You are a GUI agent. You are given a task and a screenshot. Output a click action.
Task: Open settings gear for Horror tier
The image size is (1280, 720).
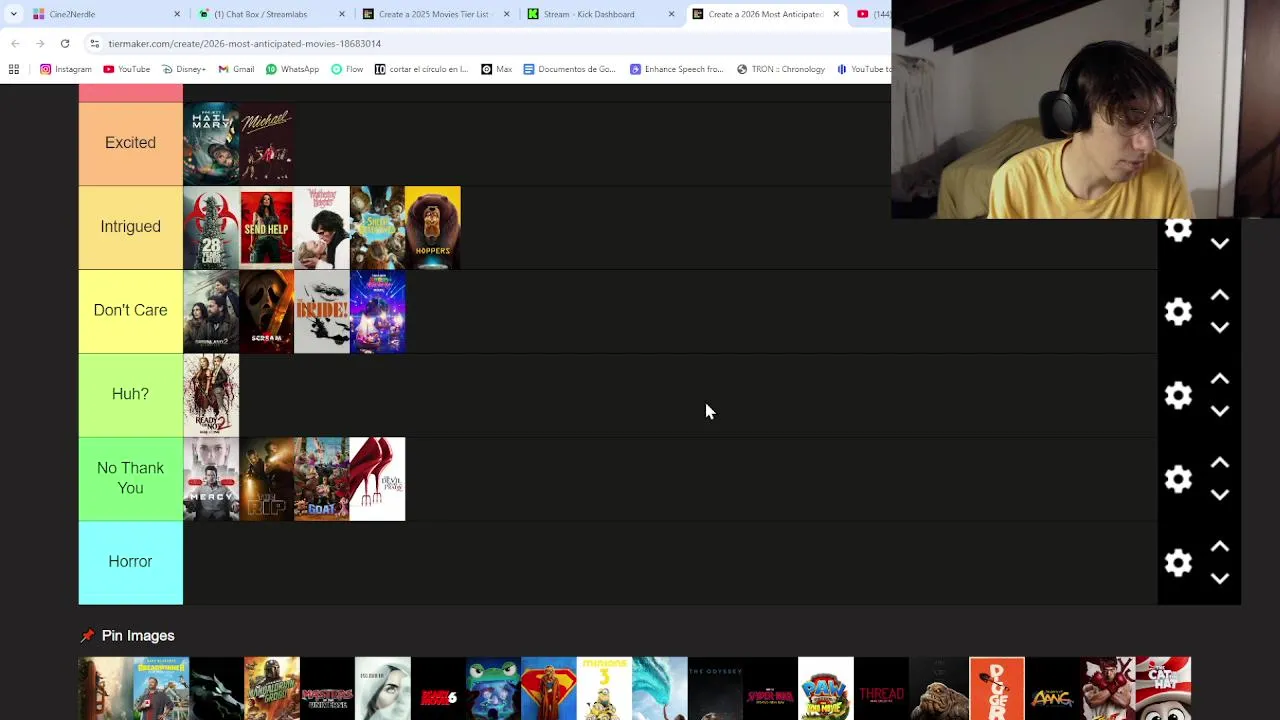1179,563
